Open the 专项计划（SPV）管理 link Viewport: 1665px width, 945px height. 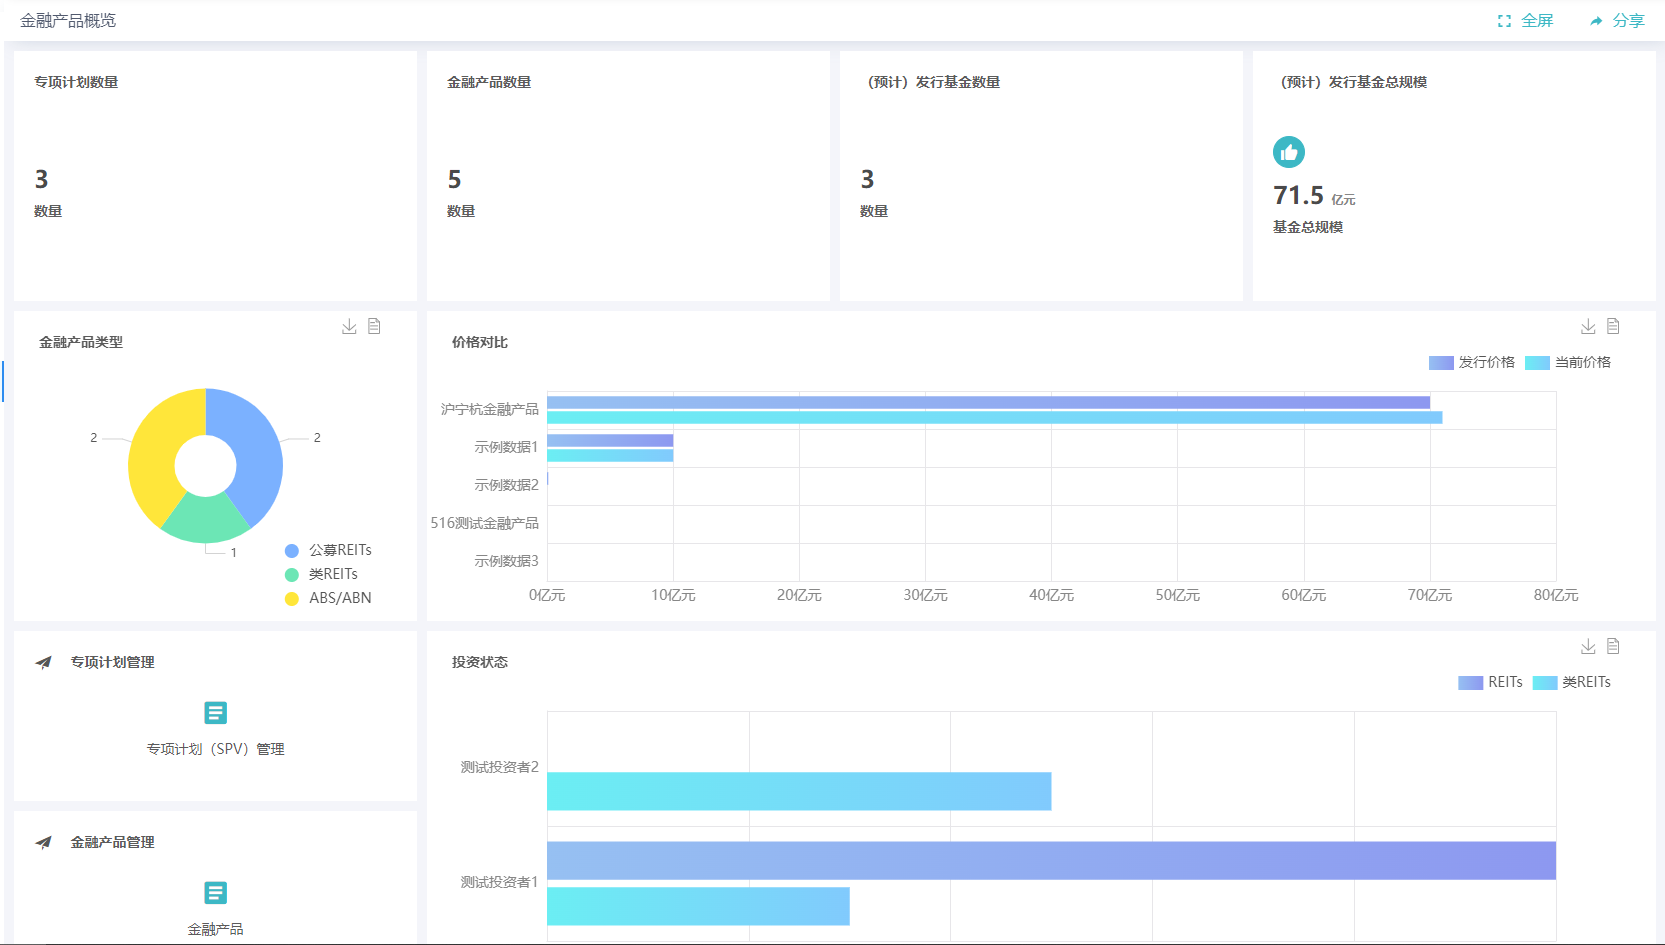point(215,749)
